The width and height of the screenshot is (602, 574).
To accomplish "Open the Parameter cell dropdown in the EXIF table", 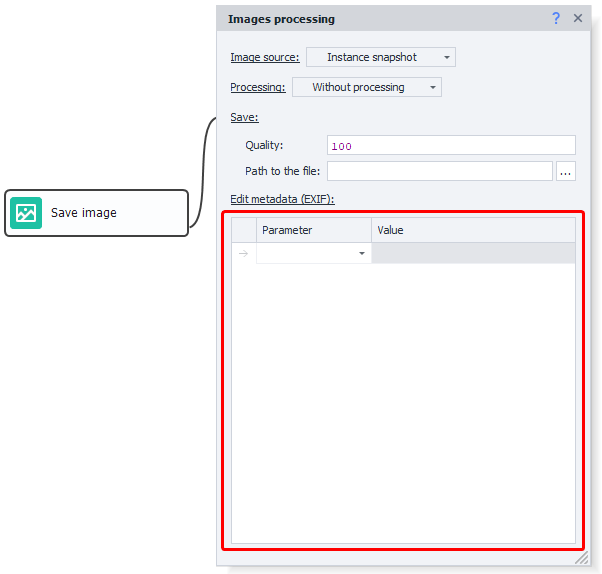I will click(361, 254).
